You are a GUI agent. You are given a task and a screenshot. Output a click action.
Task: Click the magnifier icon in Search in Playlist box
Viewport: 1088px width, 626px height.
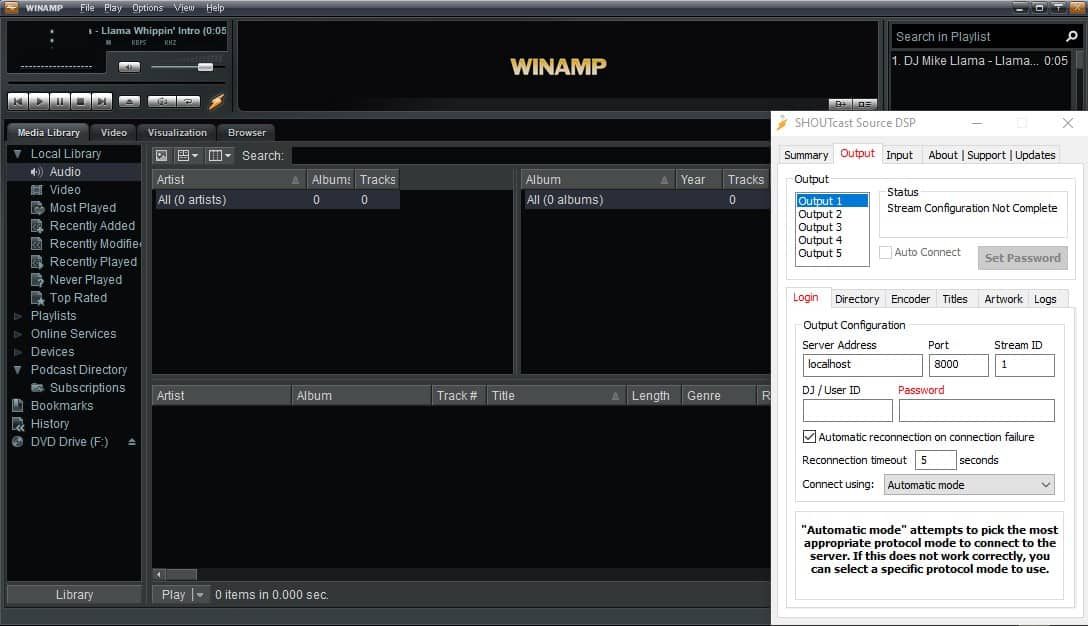[x=1070, y=36]
